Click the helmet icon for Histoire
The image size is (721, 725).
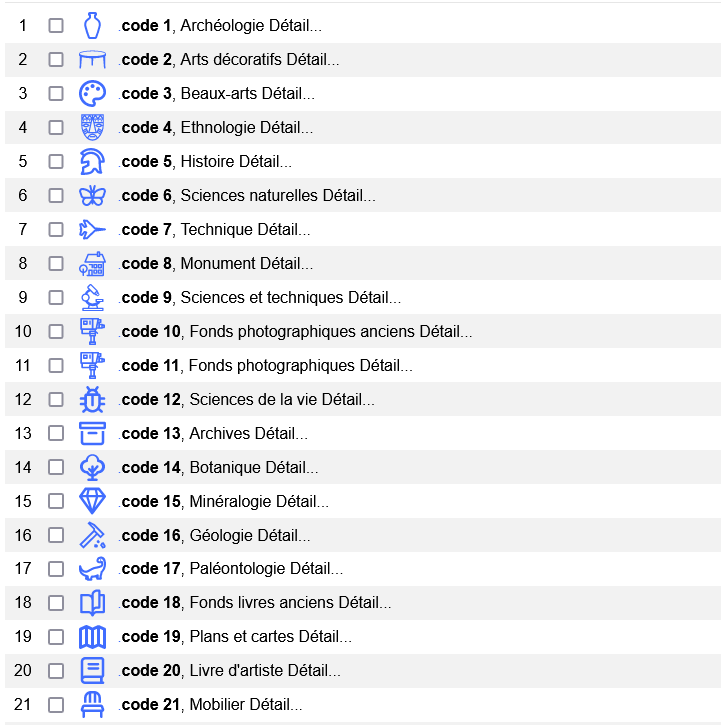tap(92, 161)
